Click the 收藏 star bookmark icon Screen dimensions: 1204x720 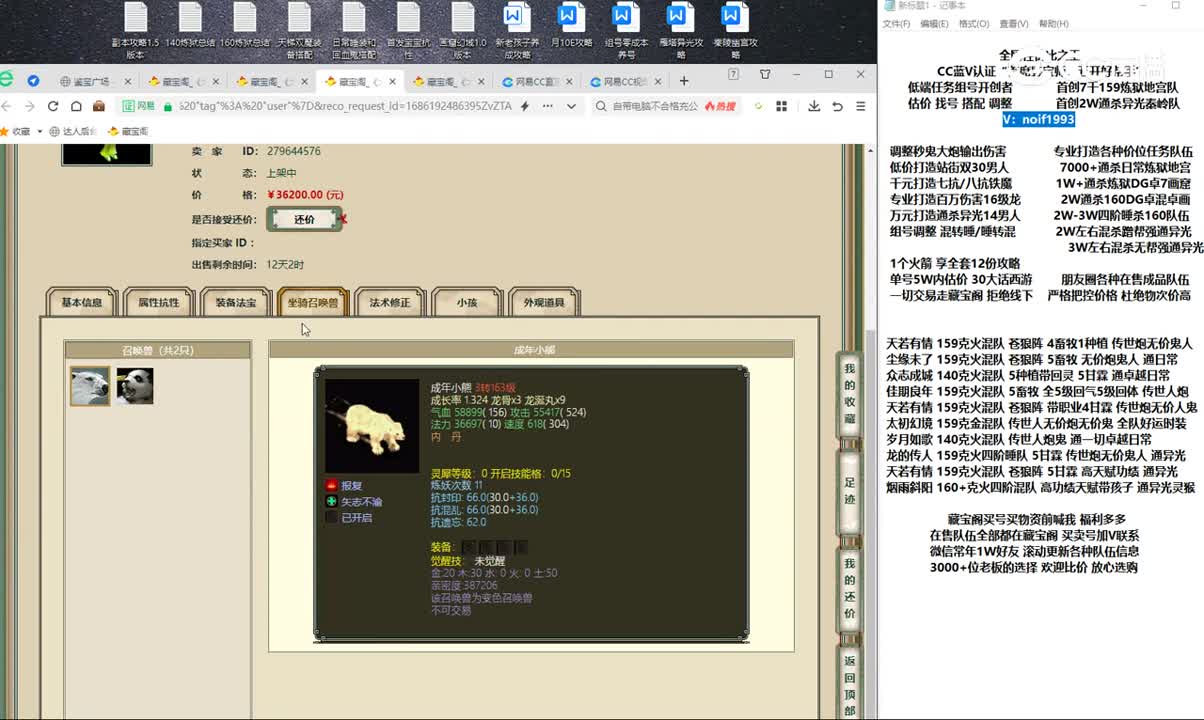coord(3,131)
